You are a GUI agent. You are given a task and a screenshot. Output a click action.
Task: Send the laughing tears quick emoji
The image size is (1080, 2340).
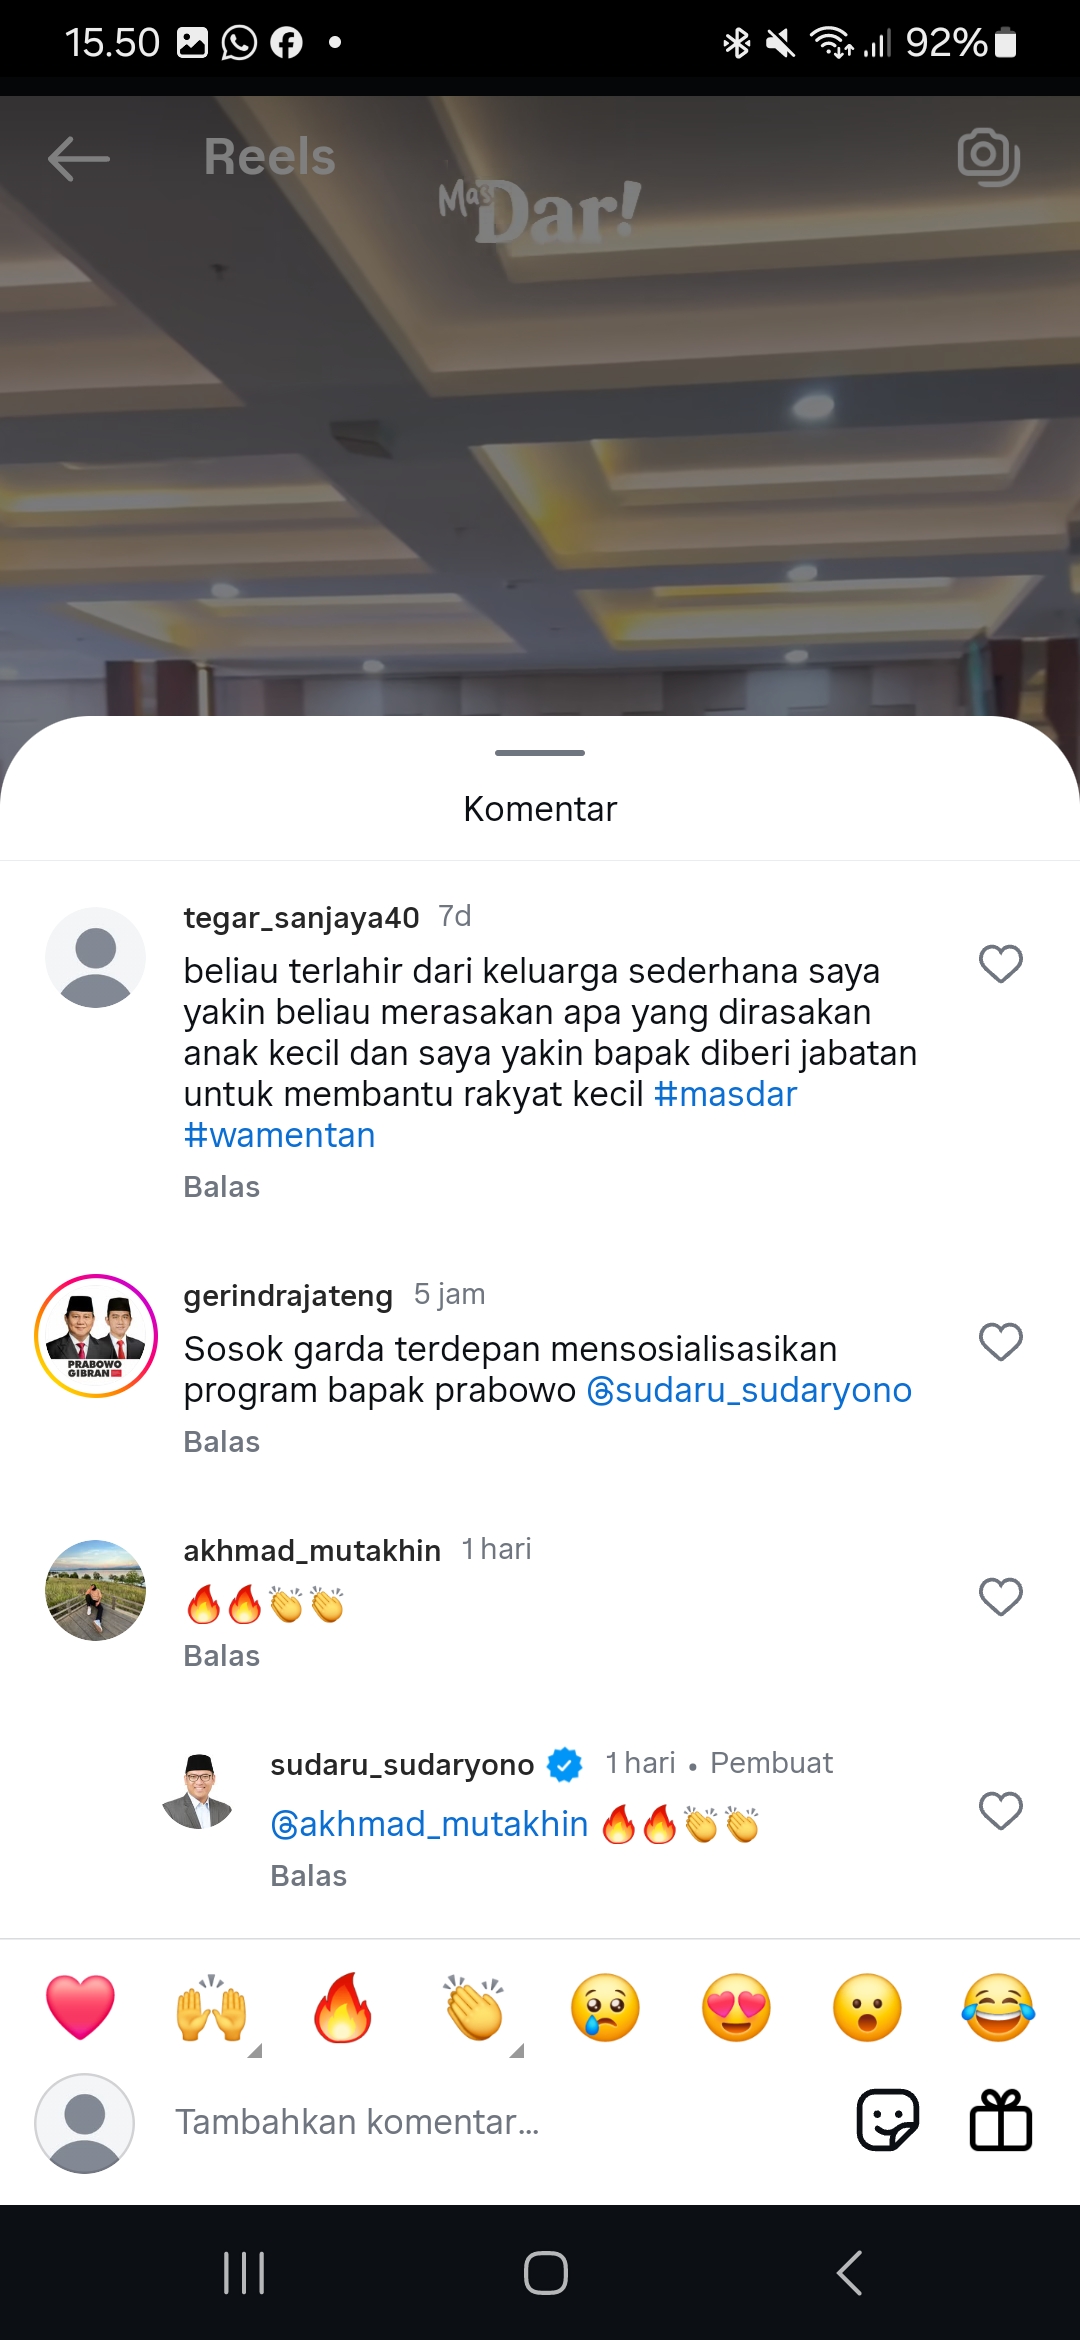pos(998,2007)
